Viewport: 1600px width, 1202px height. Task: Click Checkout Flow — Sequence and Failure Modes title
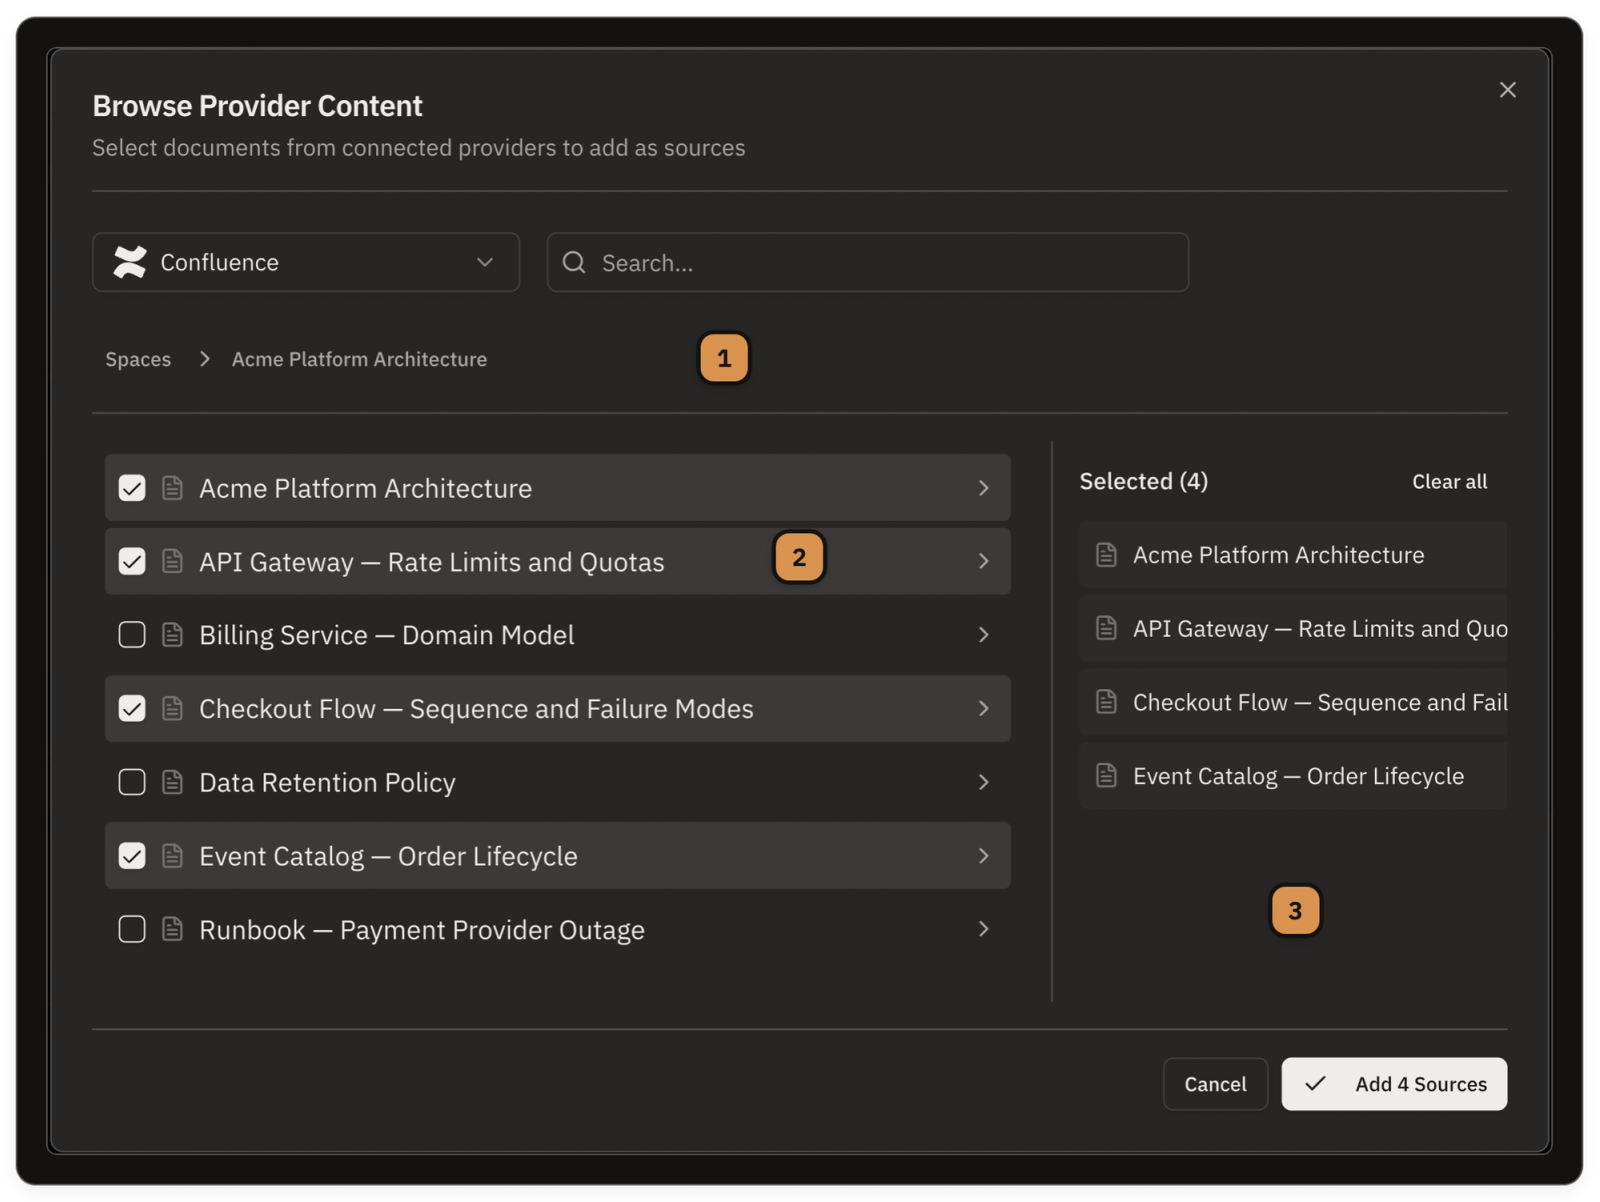pyautogui.click(x=476, y=708)
